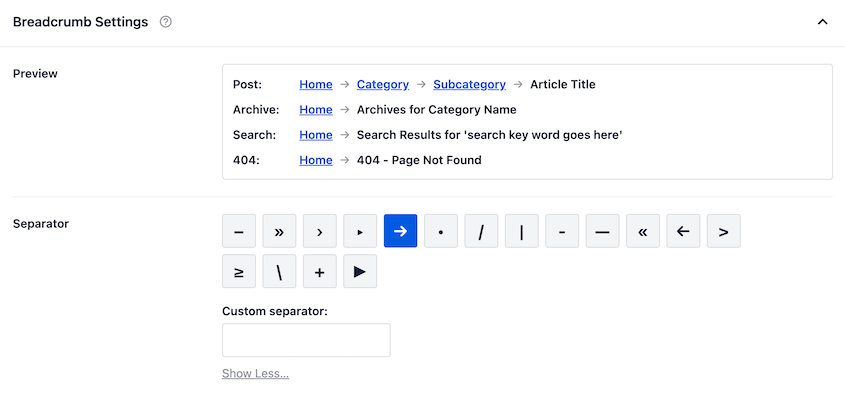Screen dimensions: 845x393
Task: Select the double right angle » separator
Action: point(279,231)
